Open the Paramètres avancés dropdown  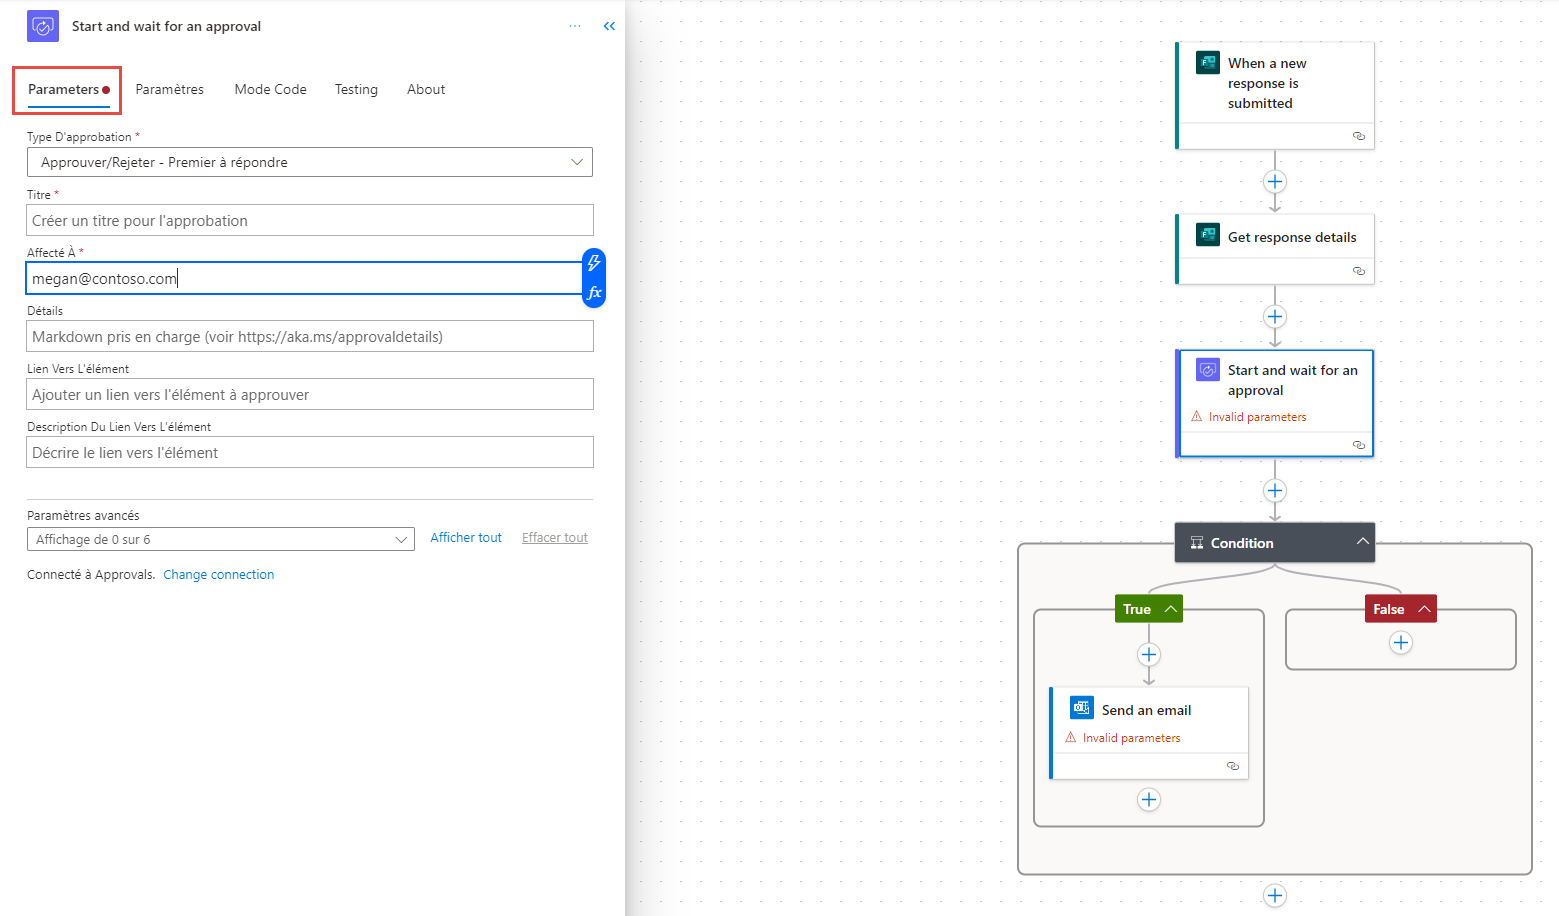(x=220, y=539)
